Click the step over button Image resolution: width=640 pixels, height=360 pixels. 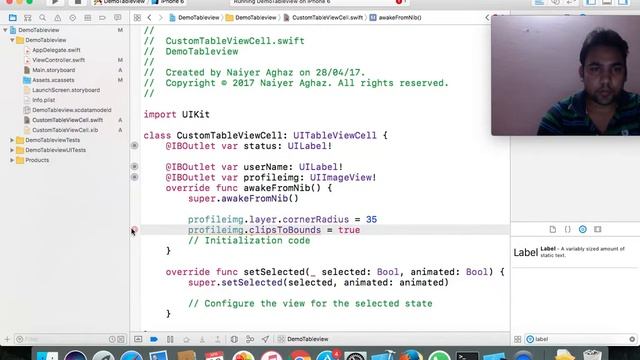[x=187, y=339]
